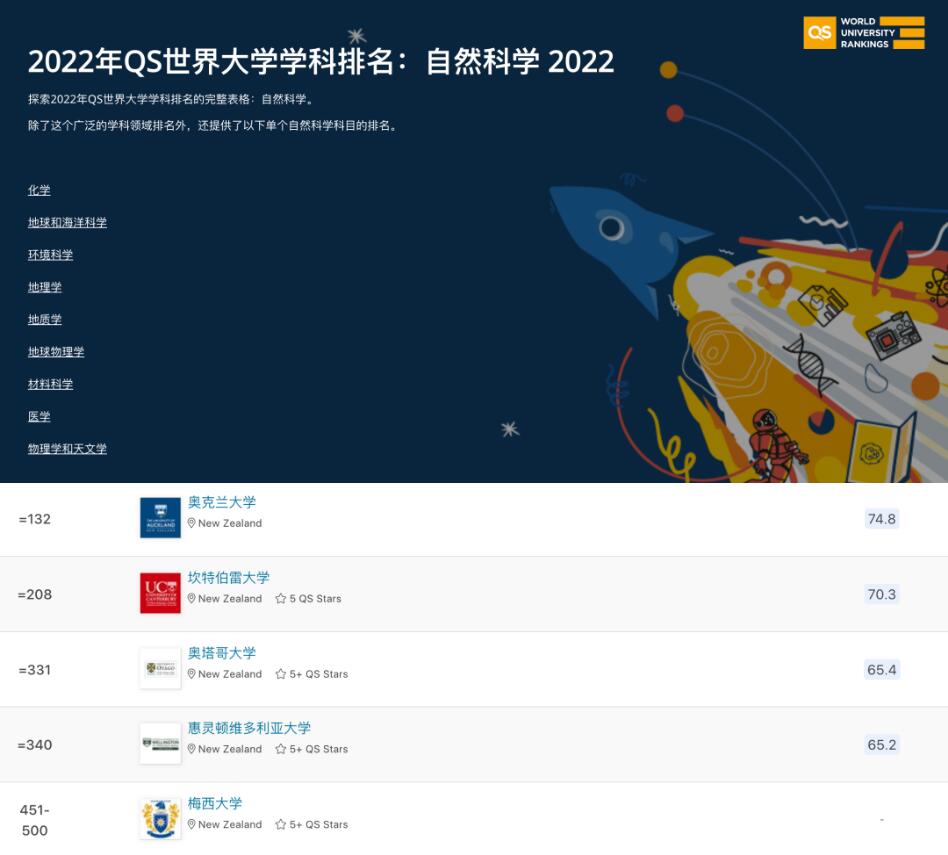The image size is (948, 855).
Task: Click New Zealand text under 梅西大学
Action: click(230, 825)
